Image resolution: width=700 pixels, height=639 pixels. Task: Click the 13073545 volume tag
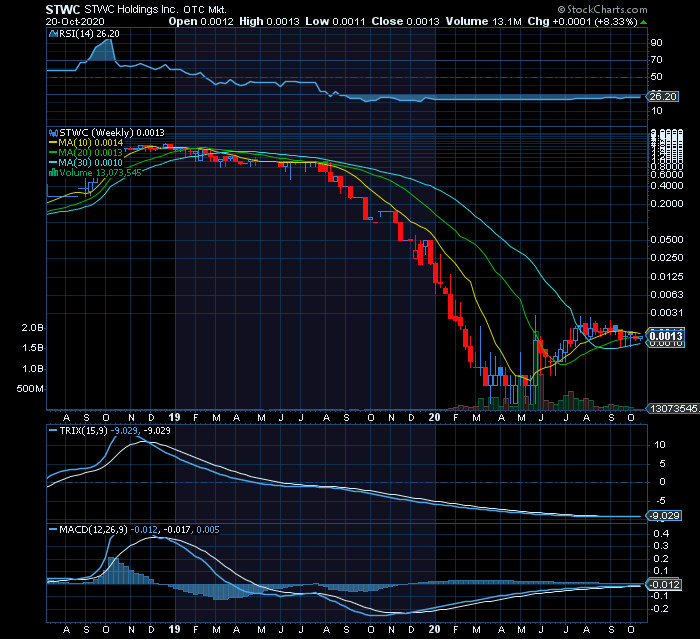click(x=674, y=409)
